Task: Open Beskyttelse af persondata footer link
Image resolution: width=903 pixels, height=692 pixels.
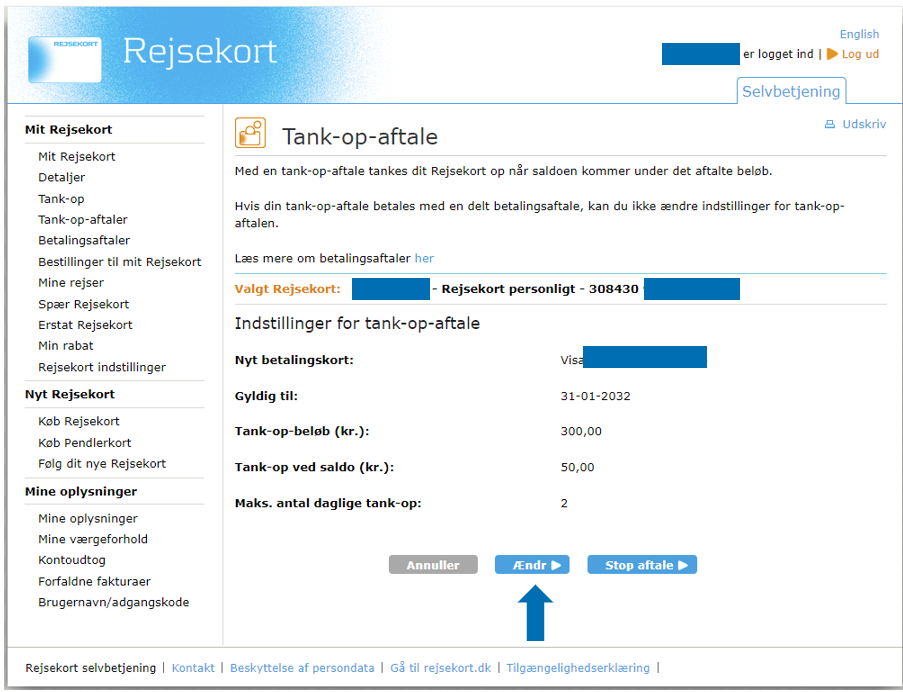Action: pos(302,668)
